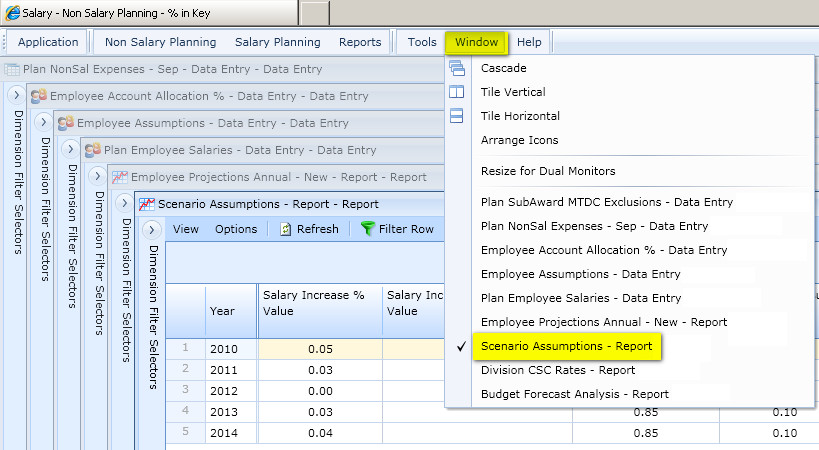Open the Options menu in the report toolbar

236,229
